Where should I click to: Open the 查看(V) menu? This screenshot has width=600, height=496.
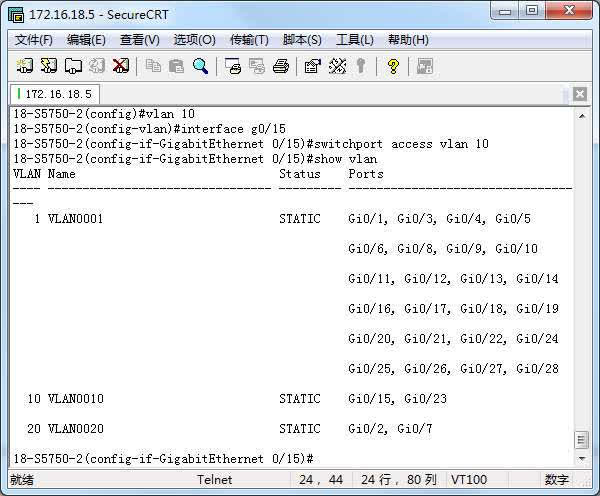[x=139, y=40]
